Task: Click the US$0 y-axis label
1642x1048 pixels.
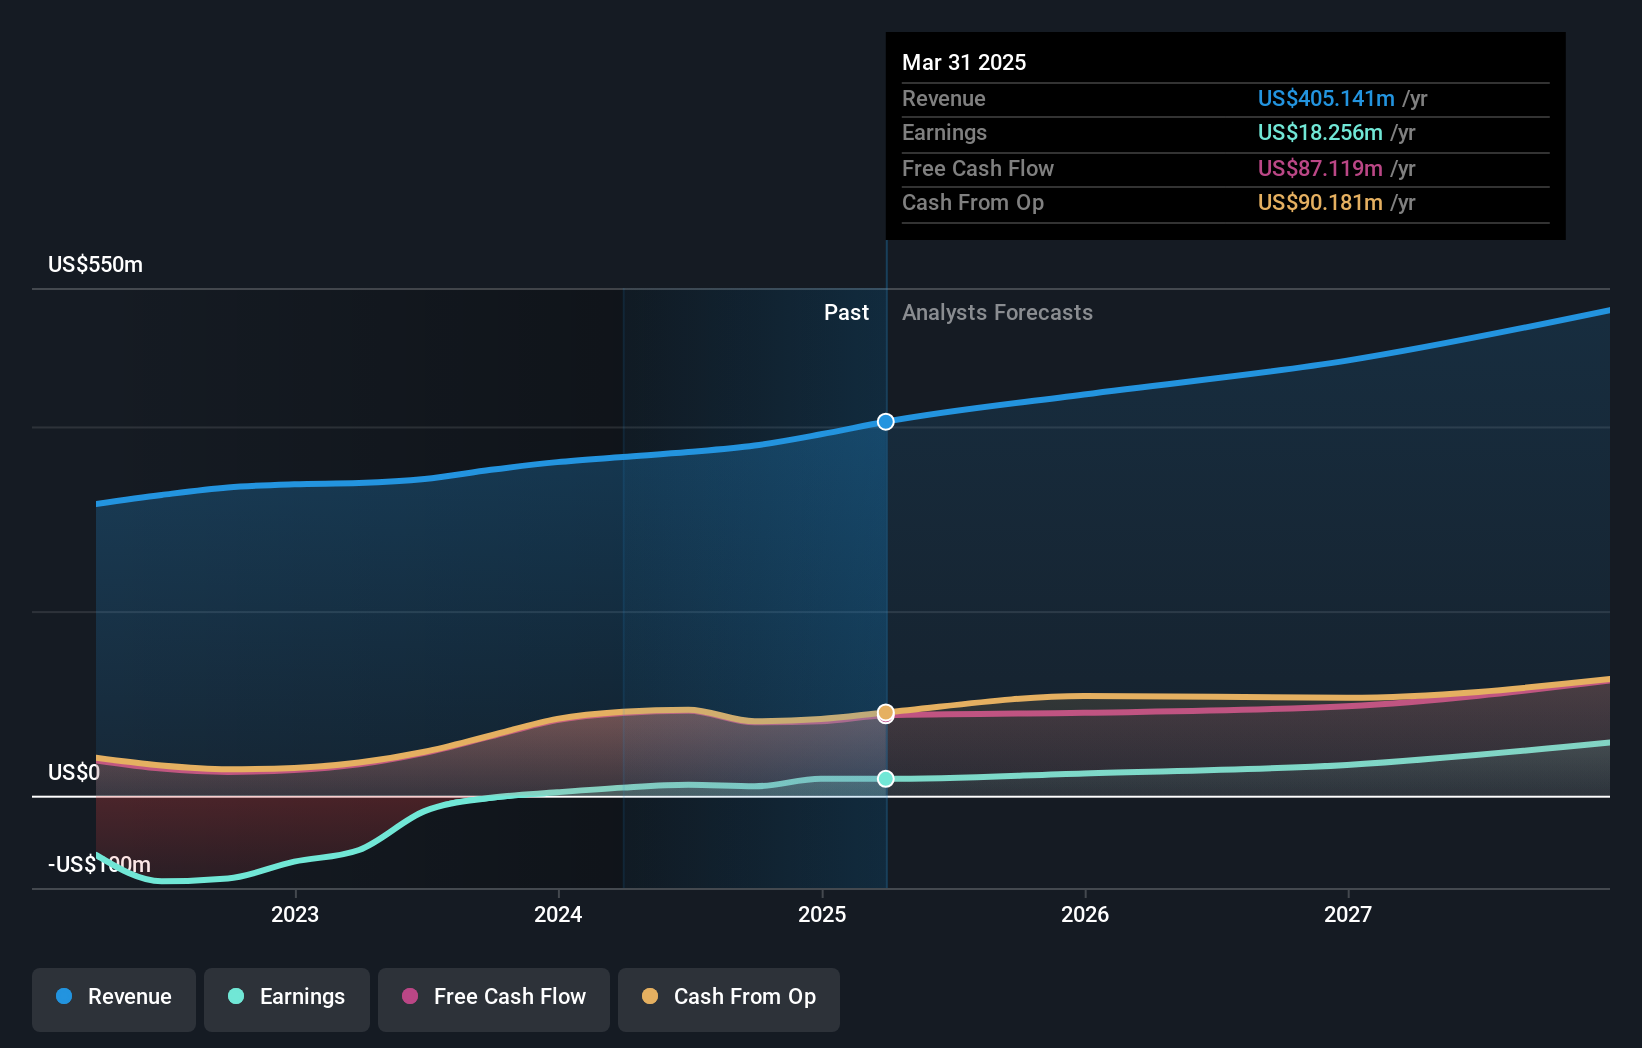Action: point(74,773)
